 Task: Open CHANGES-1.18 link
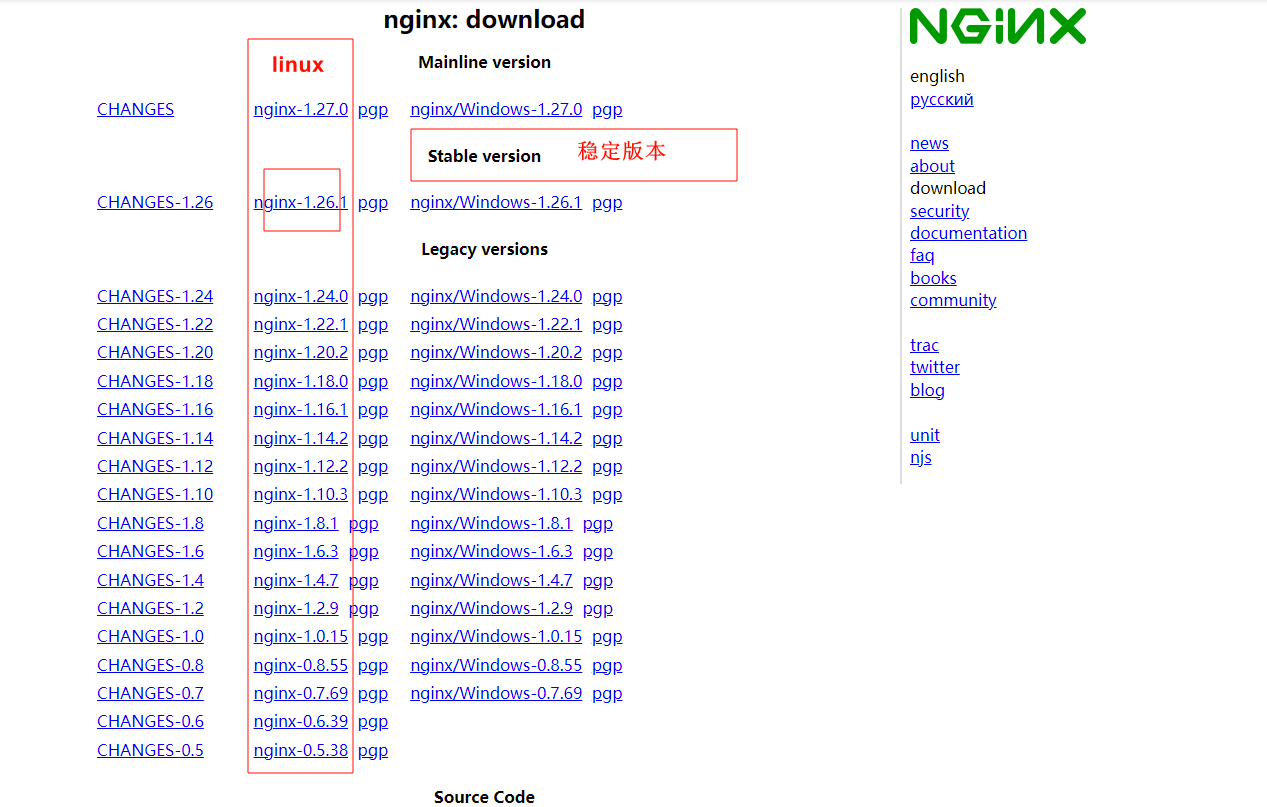tap(155, 381)
